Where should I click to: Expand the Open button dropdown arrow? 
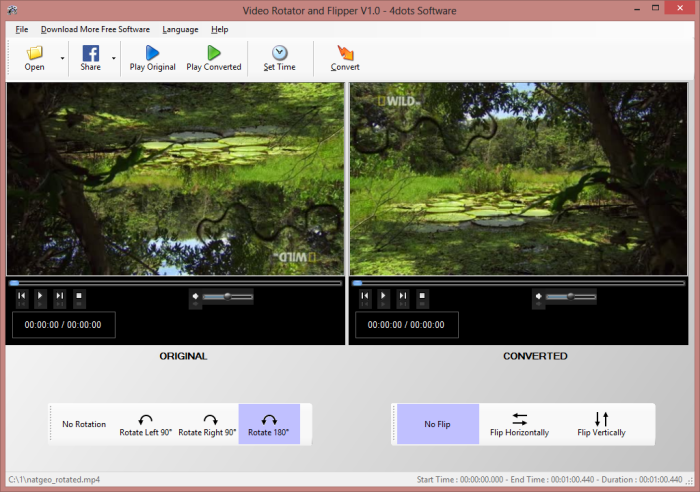coord(62,58)
